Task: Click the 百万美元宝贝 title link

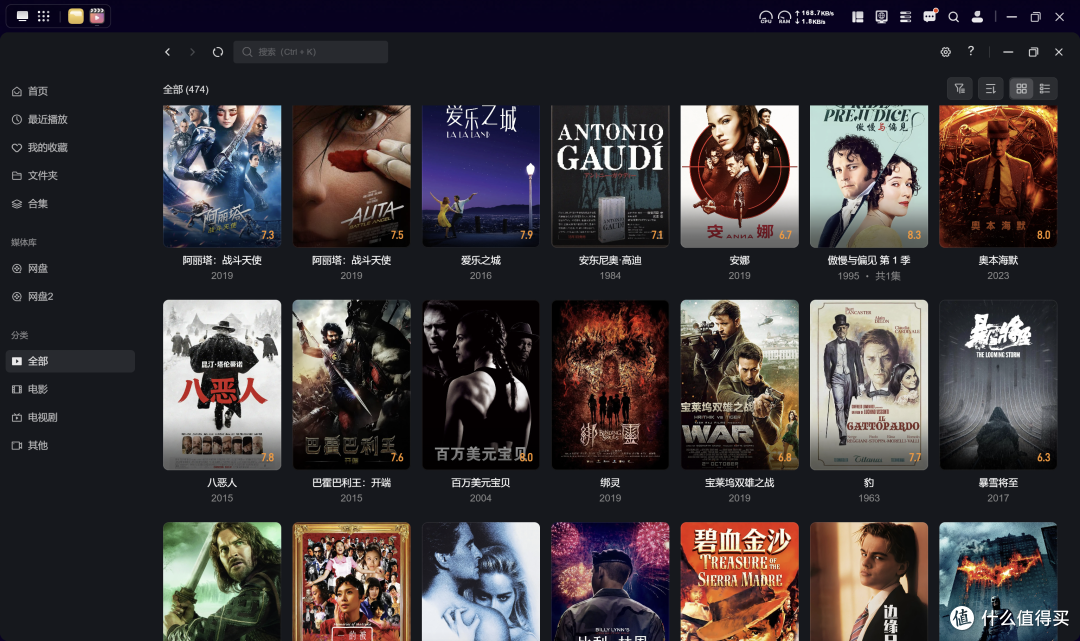Action: (x=481, y=483)
